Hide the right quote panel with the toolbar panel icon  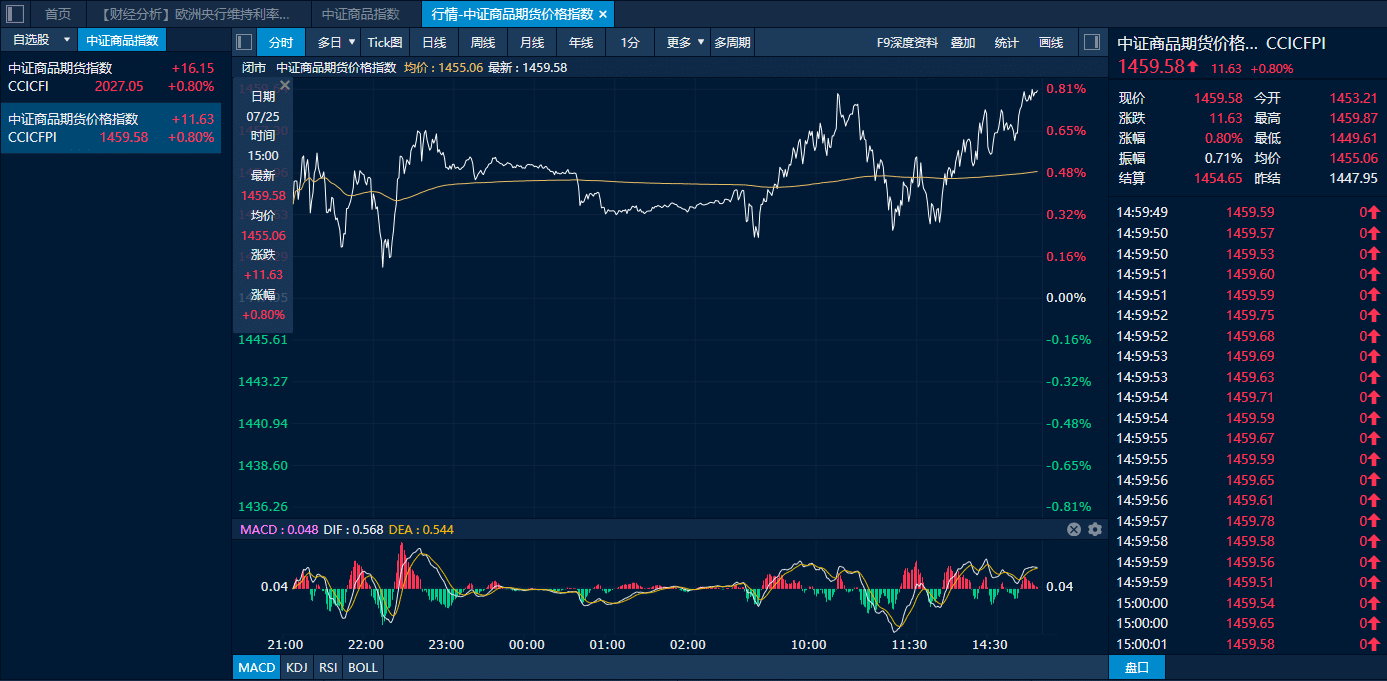coord(1092,42)
